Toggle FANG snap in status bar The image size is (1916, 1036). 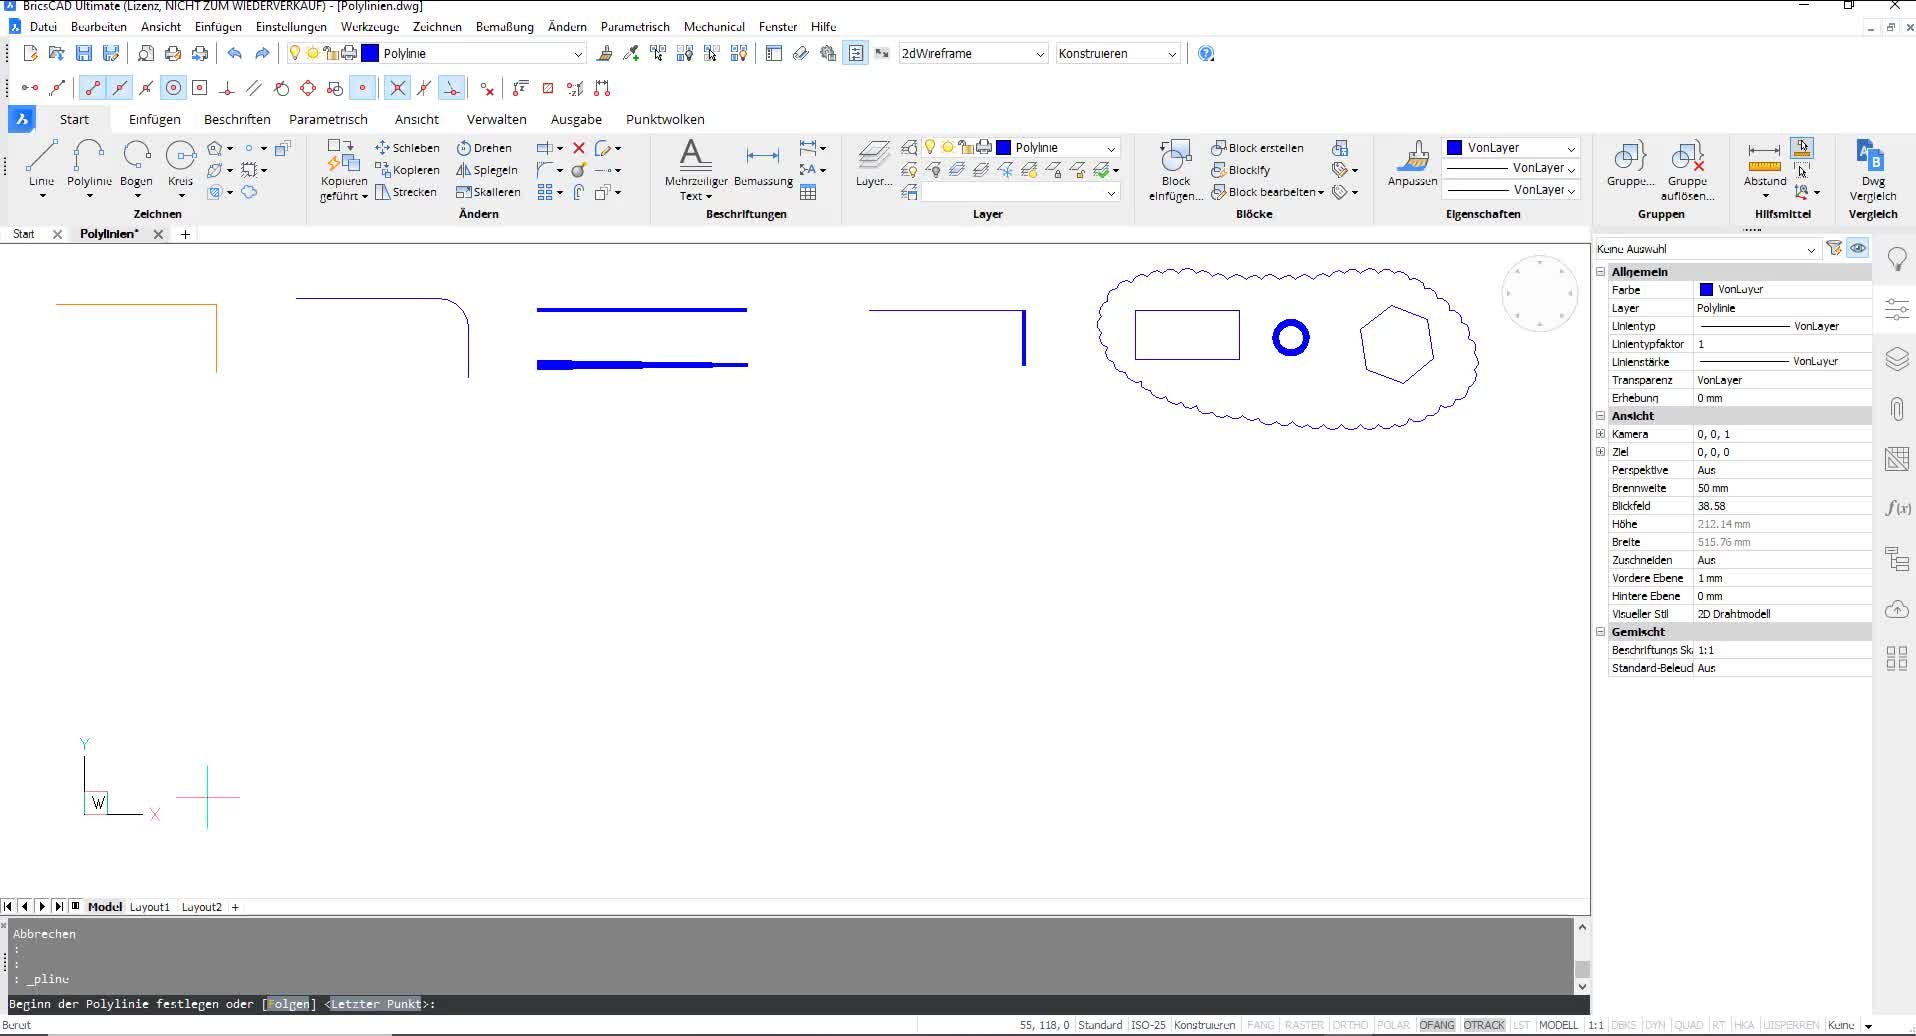pyautogui.click(x=1260, y=1025)
